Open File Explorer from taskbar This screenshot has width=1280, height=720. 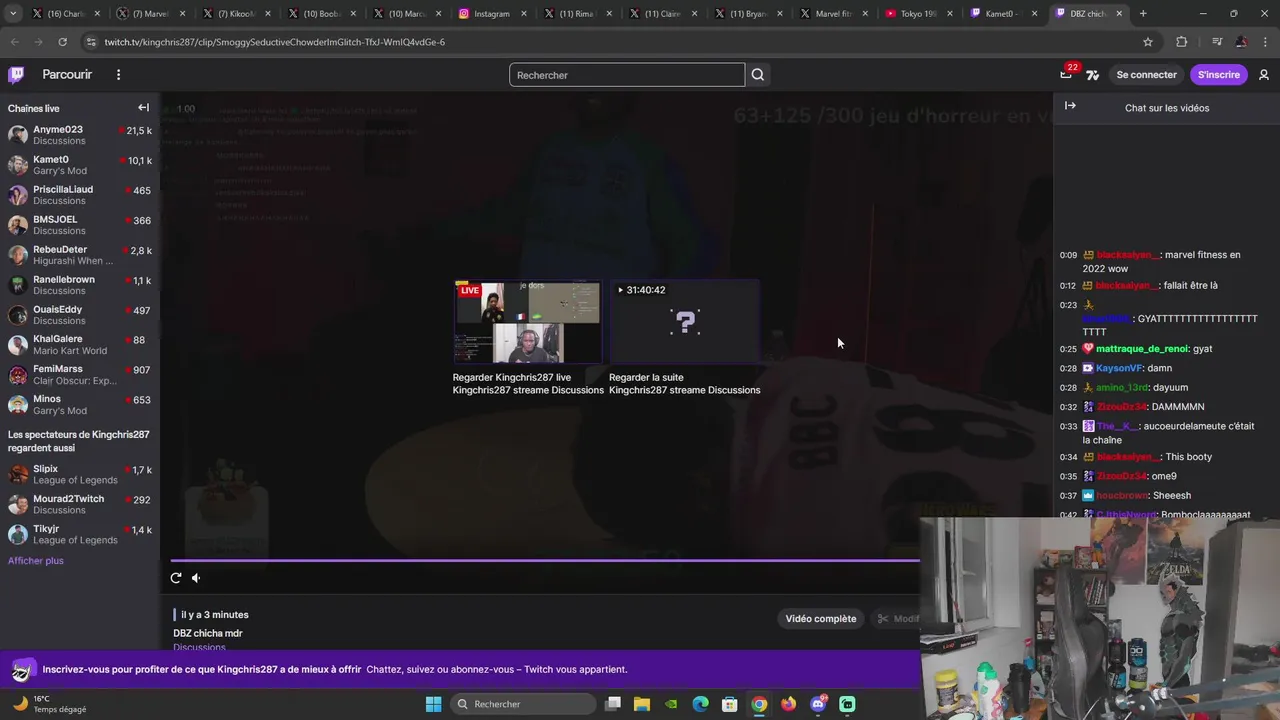(642, 704)
